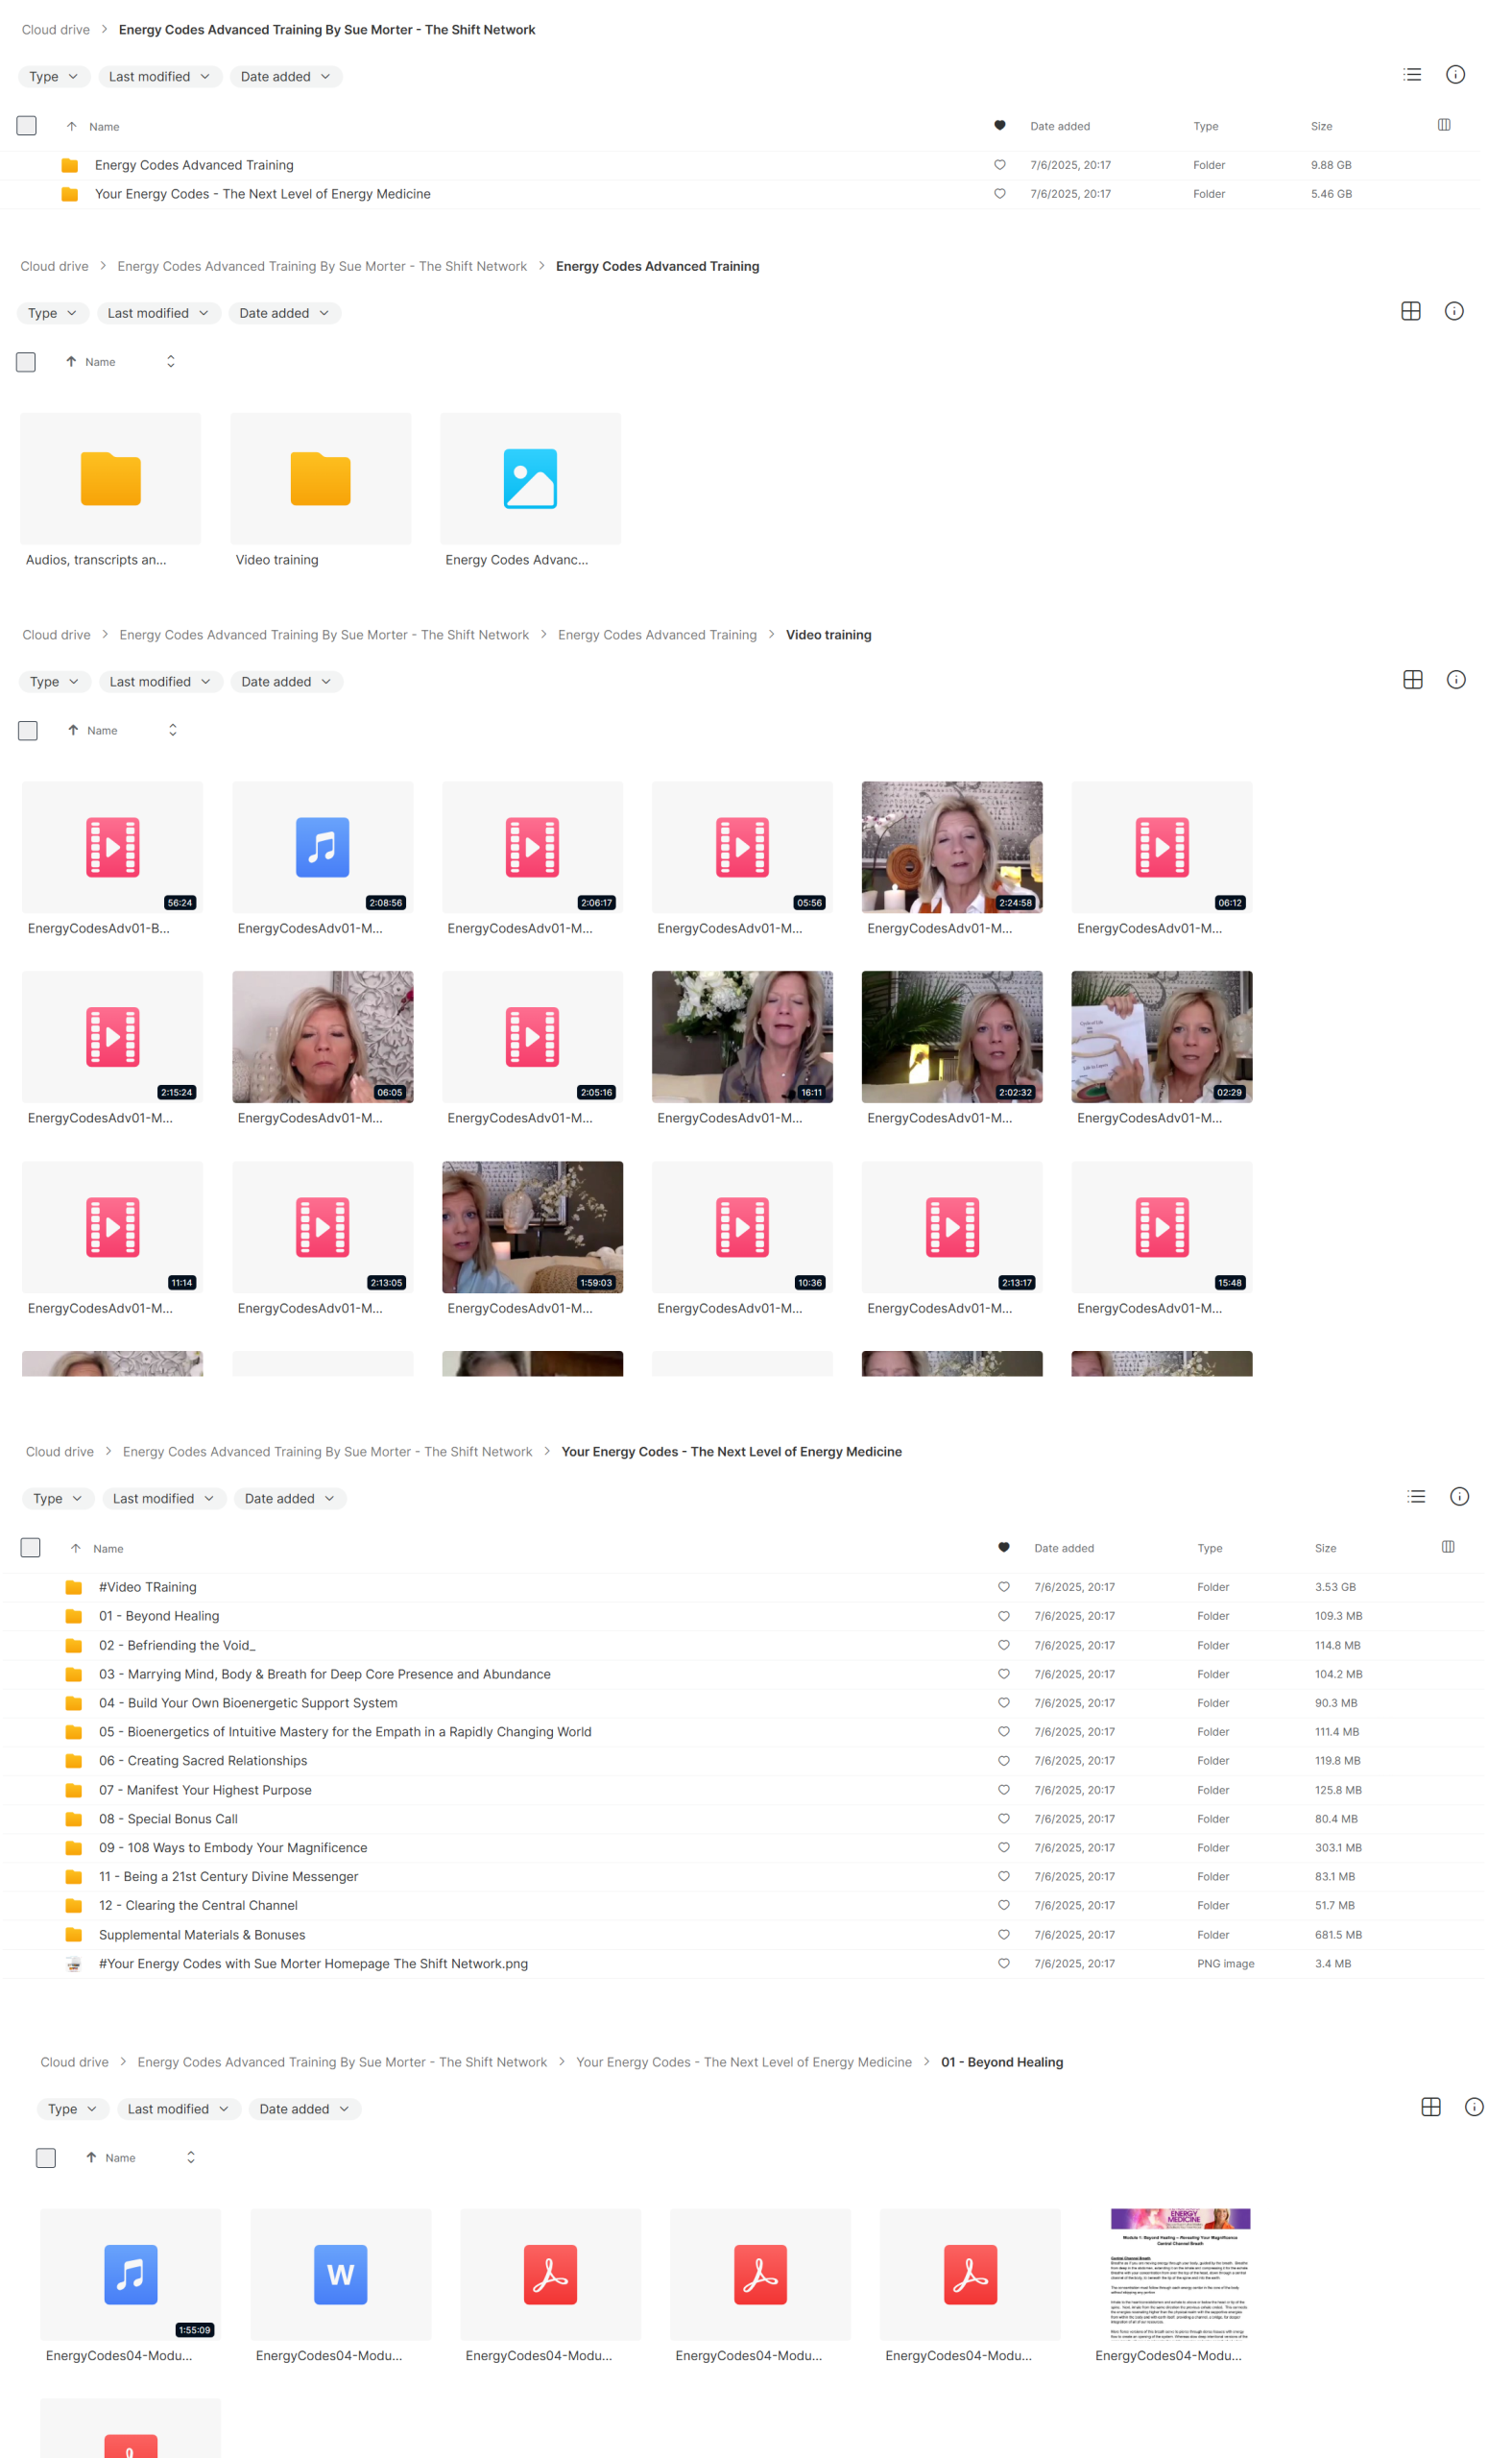Tick select-all checkbox in the Your Energy Codes list
The width and height of the screenshot is (1512, 2458).
[x=31, y=1548]
